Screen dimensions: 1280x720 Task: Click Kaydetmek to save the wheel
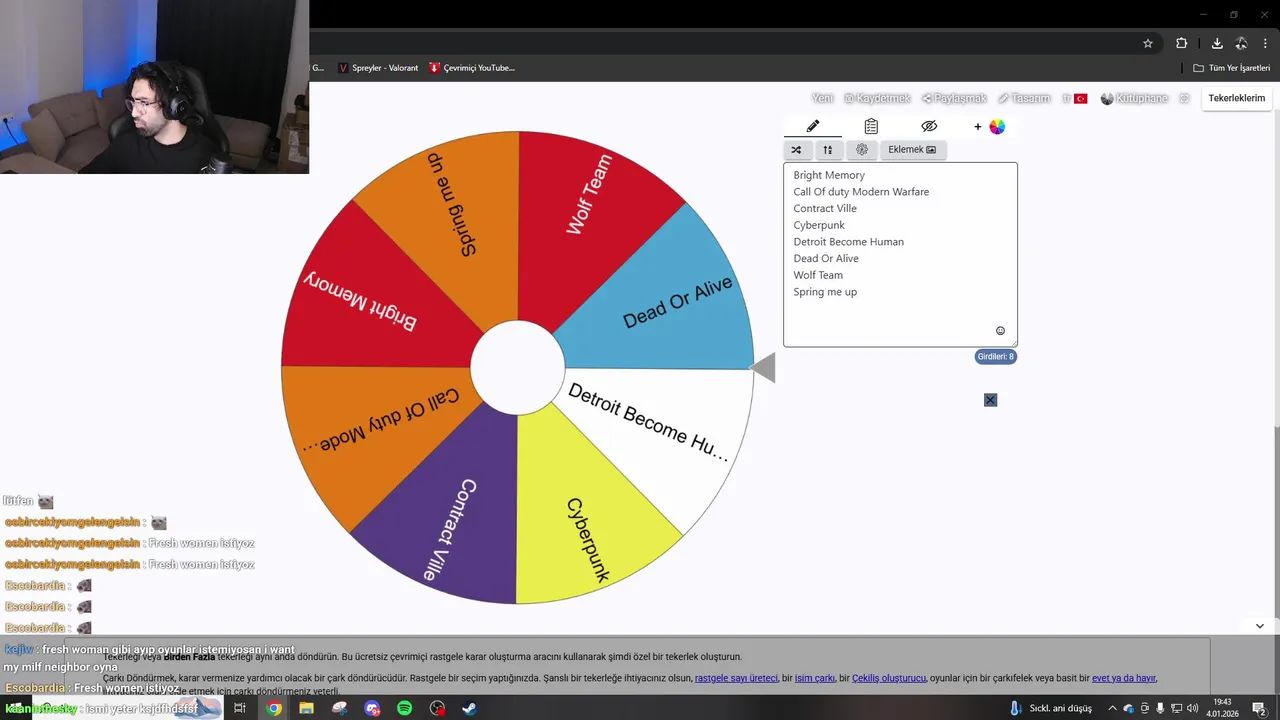tap(877, 98)
